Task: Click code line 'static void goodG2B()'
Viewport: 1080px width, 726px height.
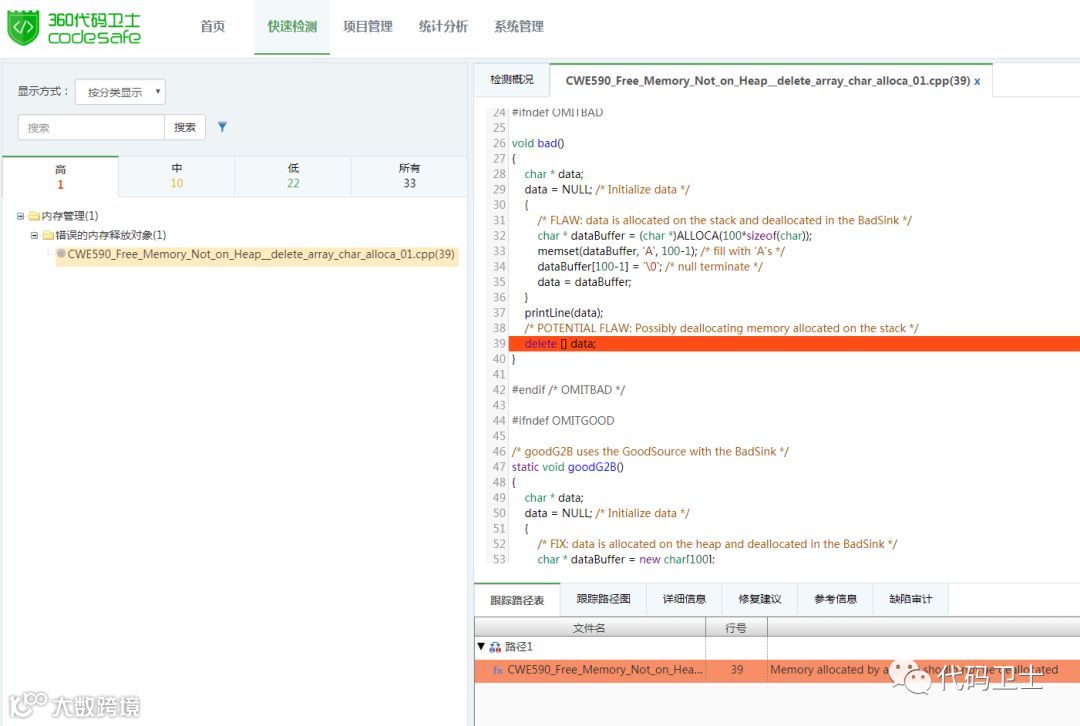Action: pos(568,467)
